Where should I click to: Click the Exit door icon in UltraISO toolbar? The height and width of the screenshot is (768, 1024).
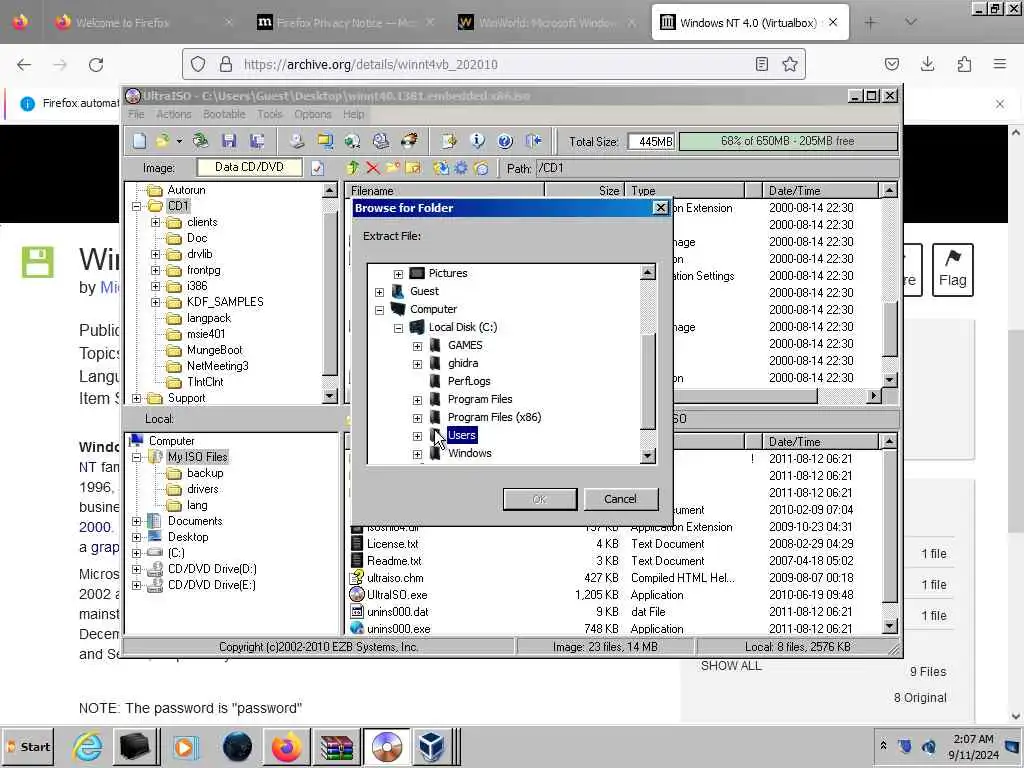click(534, 141)
